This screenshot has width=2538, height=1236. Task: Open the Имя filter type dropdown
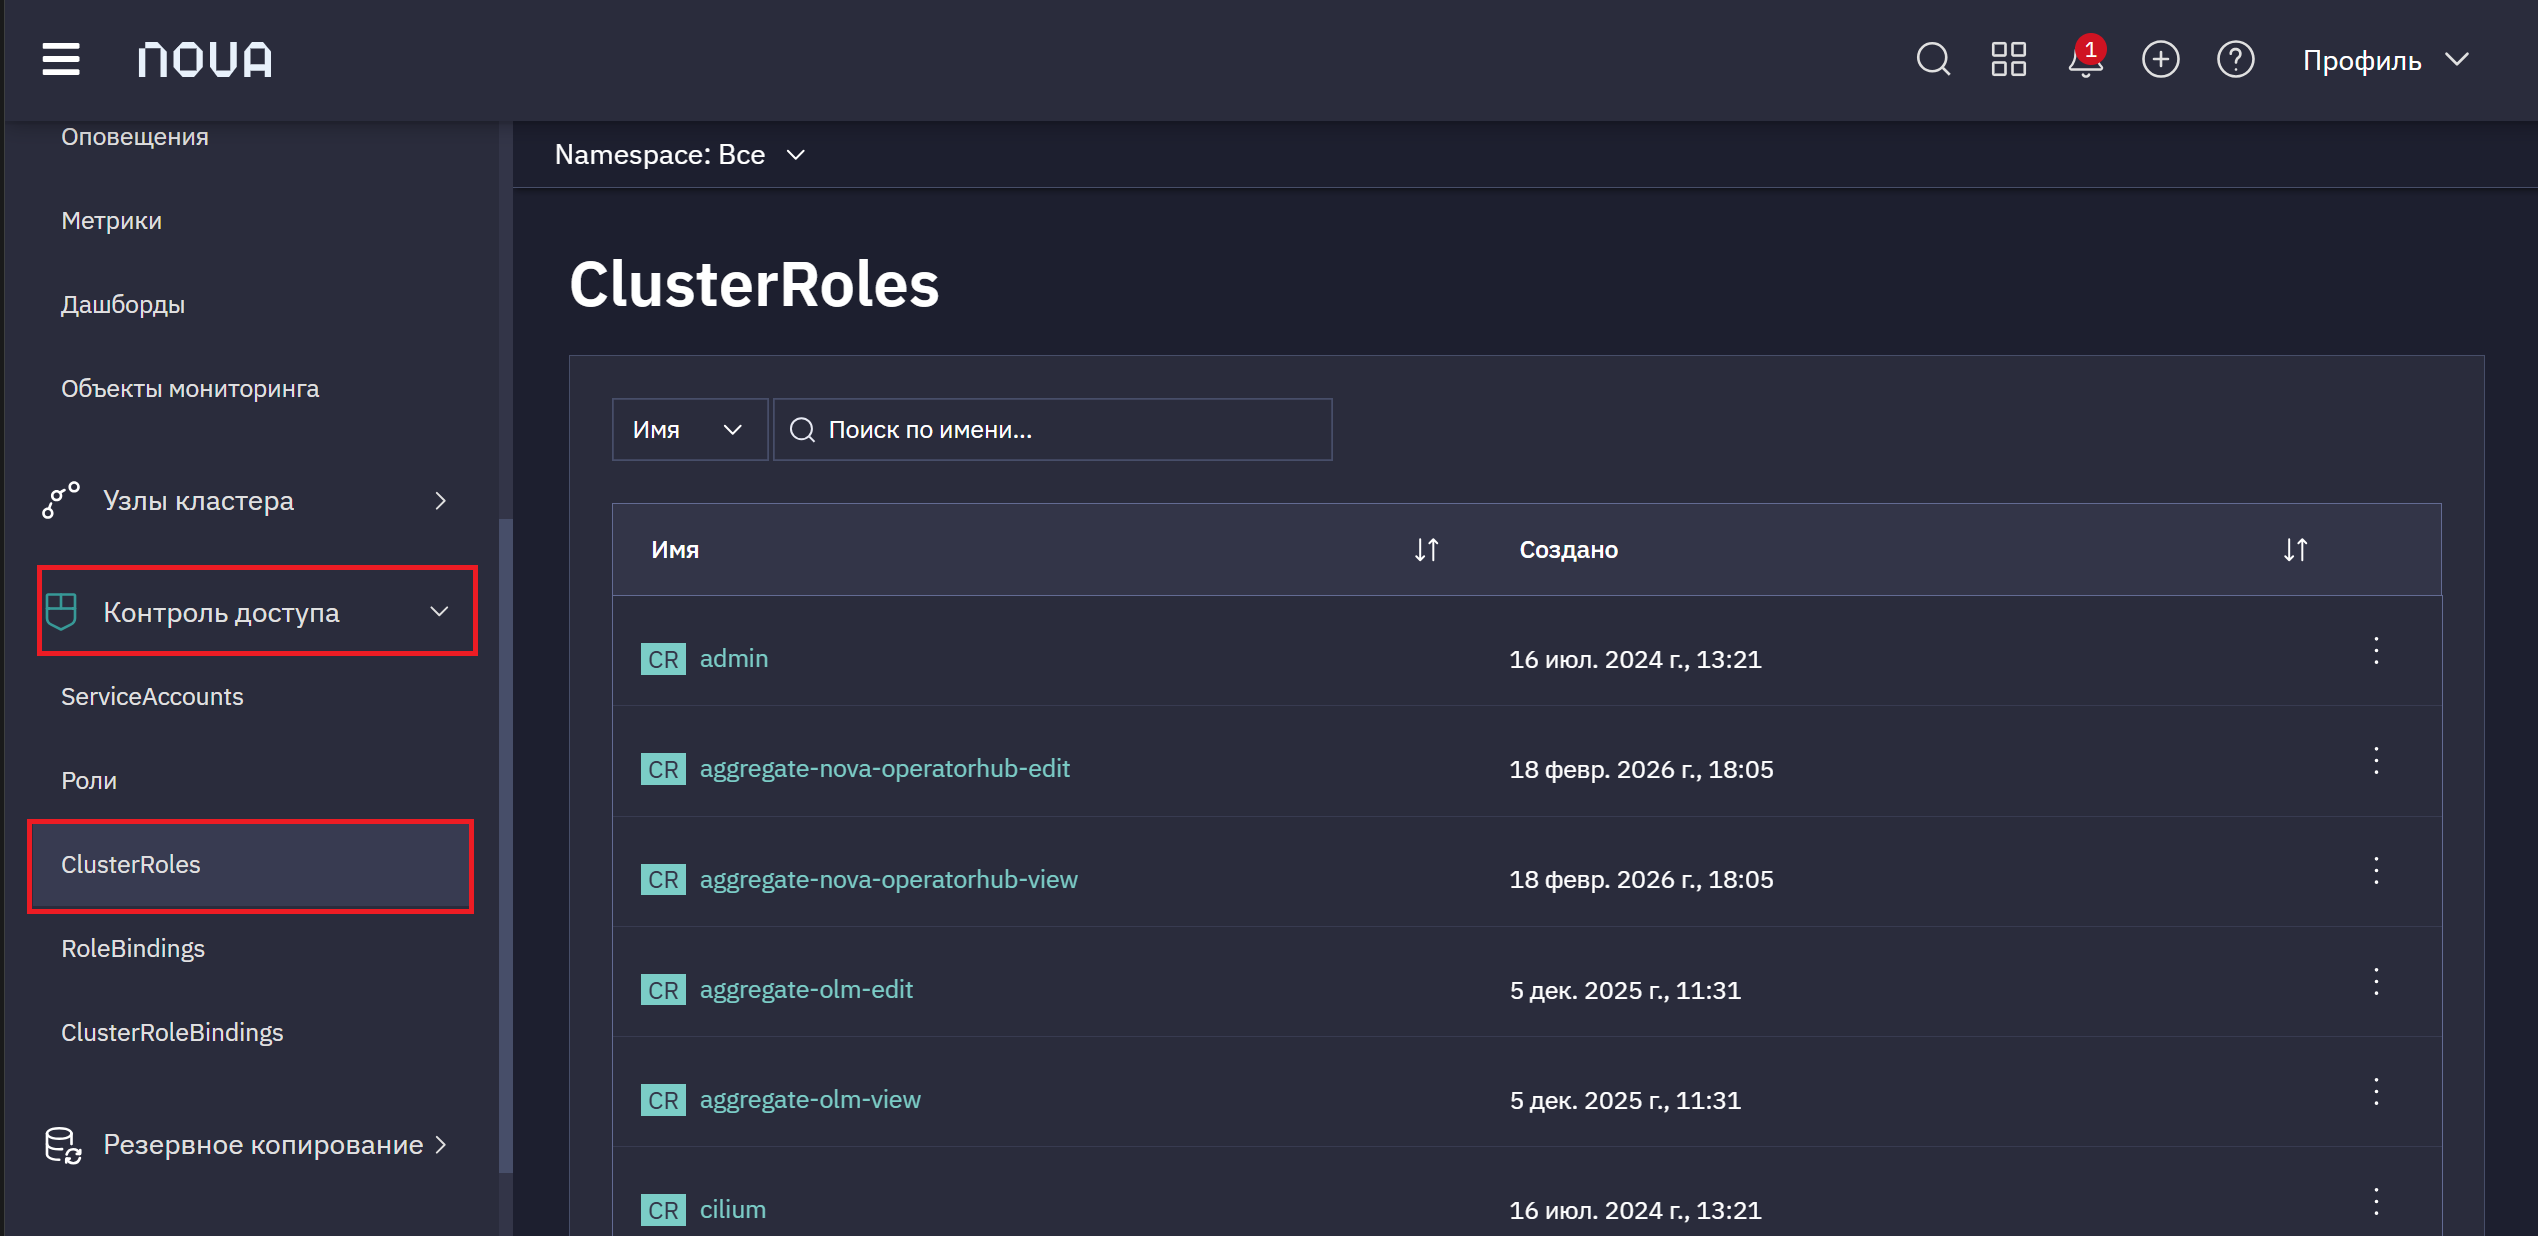coord(689,430)
